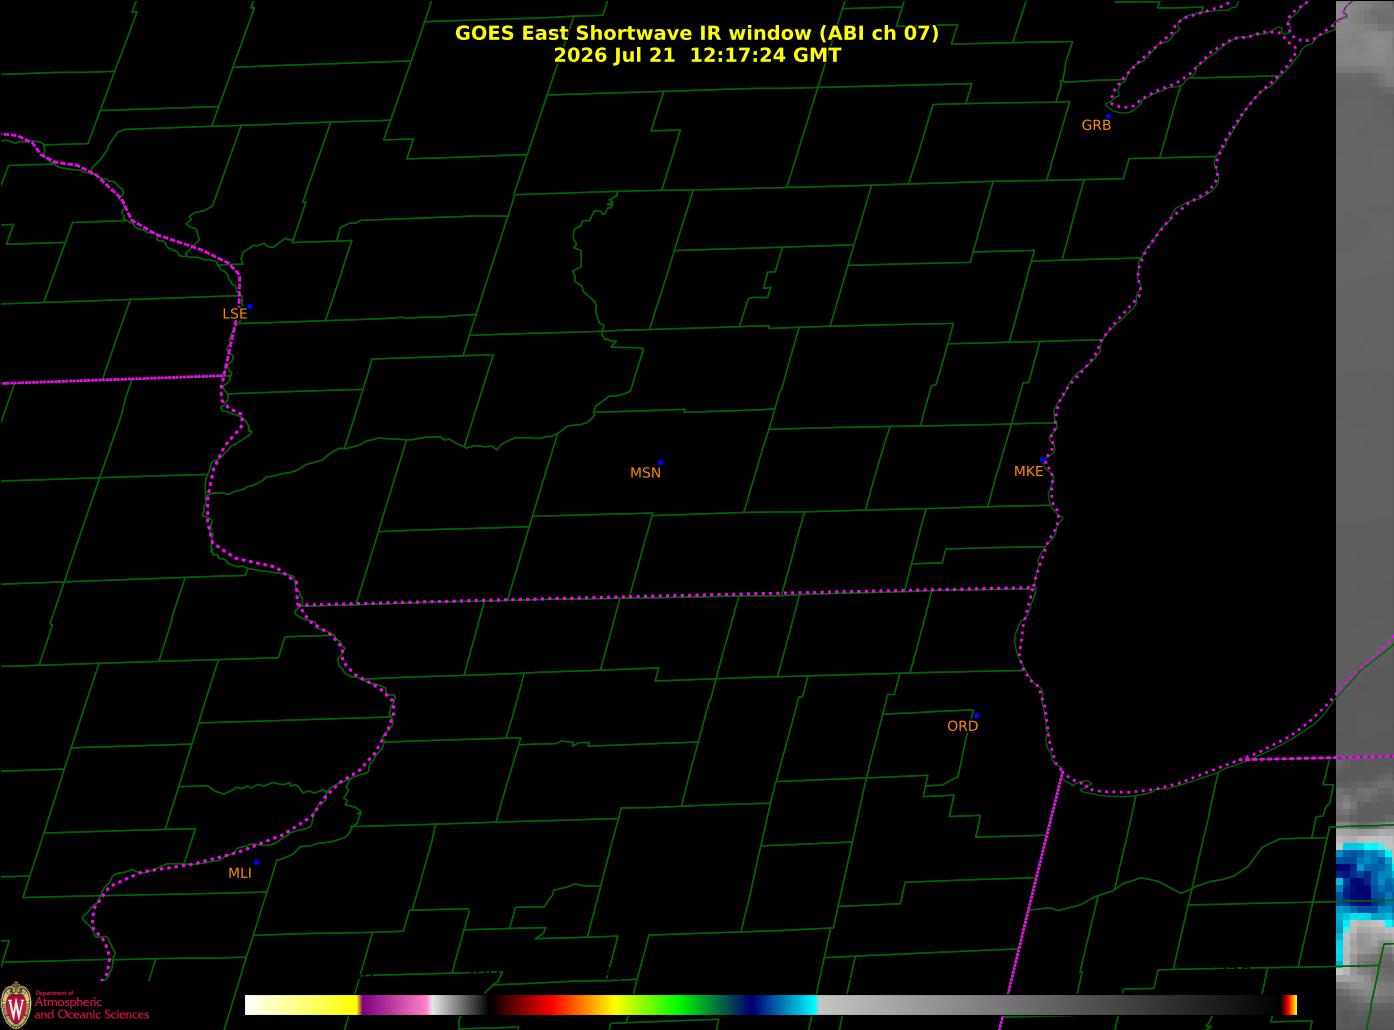Click the white start of color bar
This screenshot has width=1394, height=1030.
click(265, 1005)
